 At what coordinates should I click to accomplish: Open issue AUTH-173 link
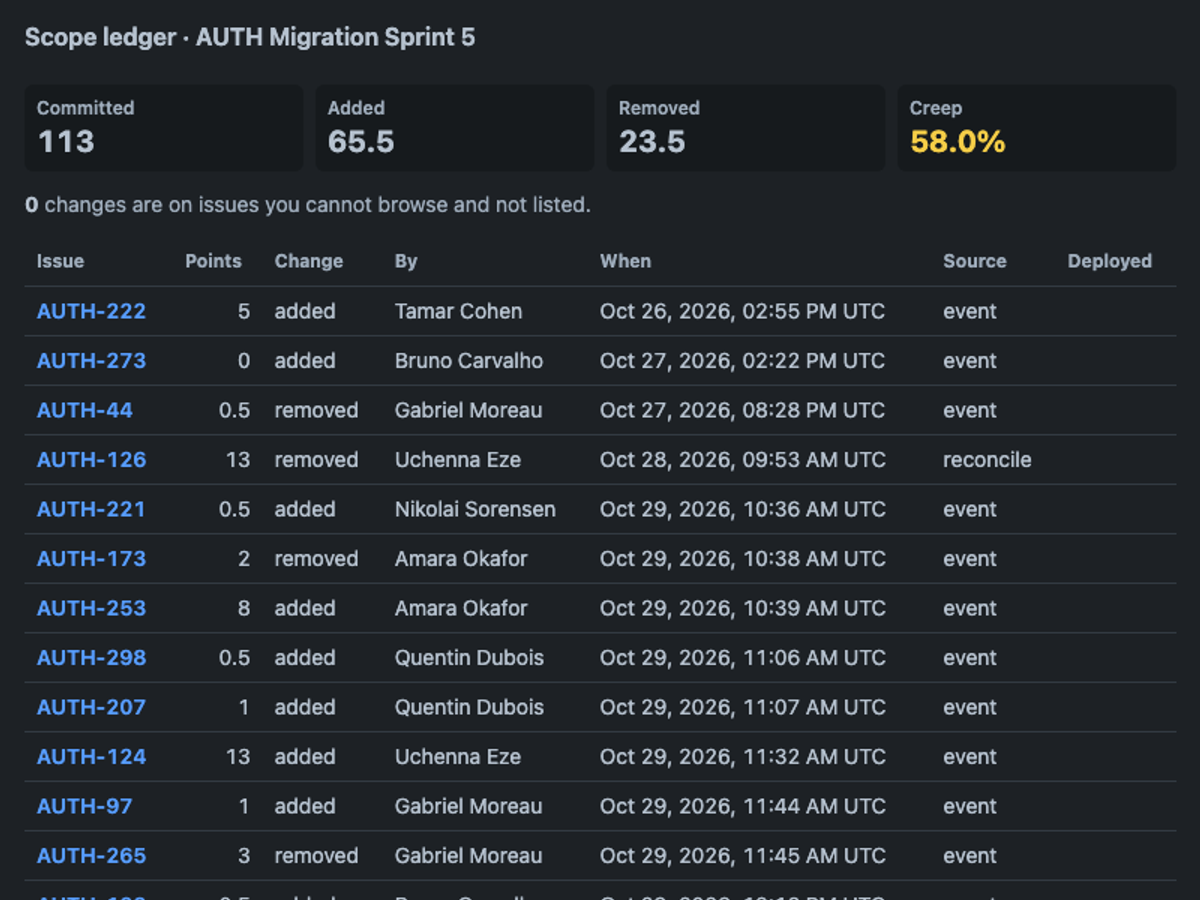click(91, 559)
